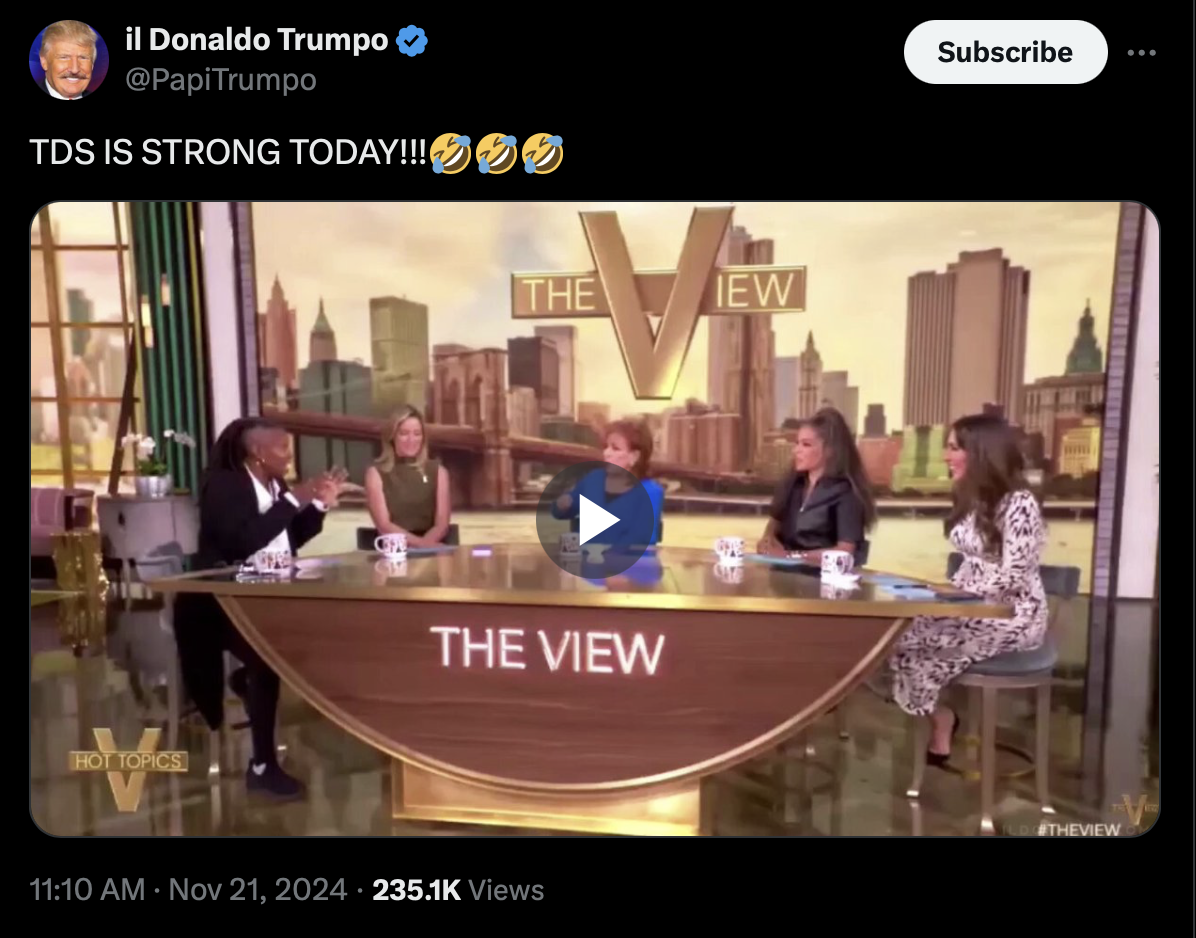Click the seated woman in patterned dress
Viewport: 1196px width, 938px height.
point(981,580)
